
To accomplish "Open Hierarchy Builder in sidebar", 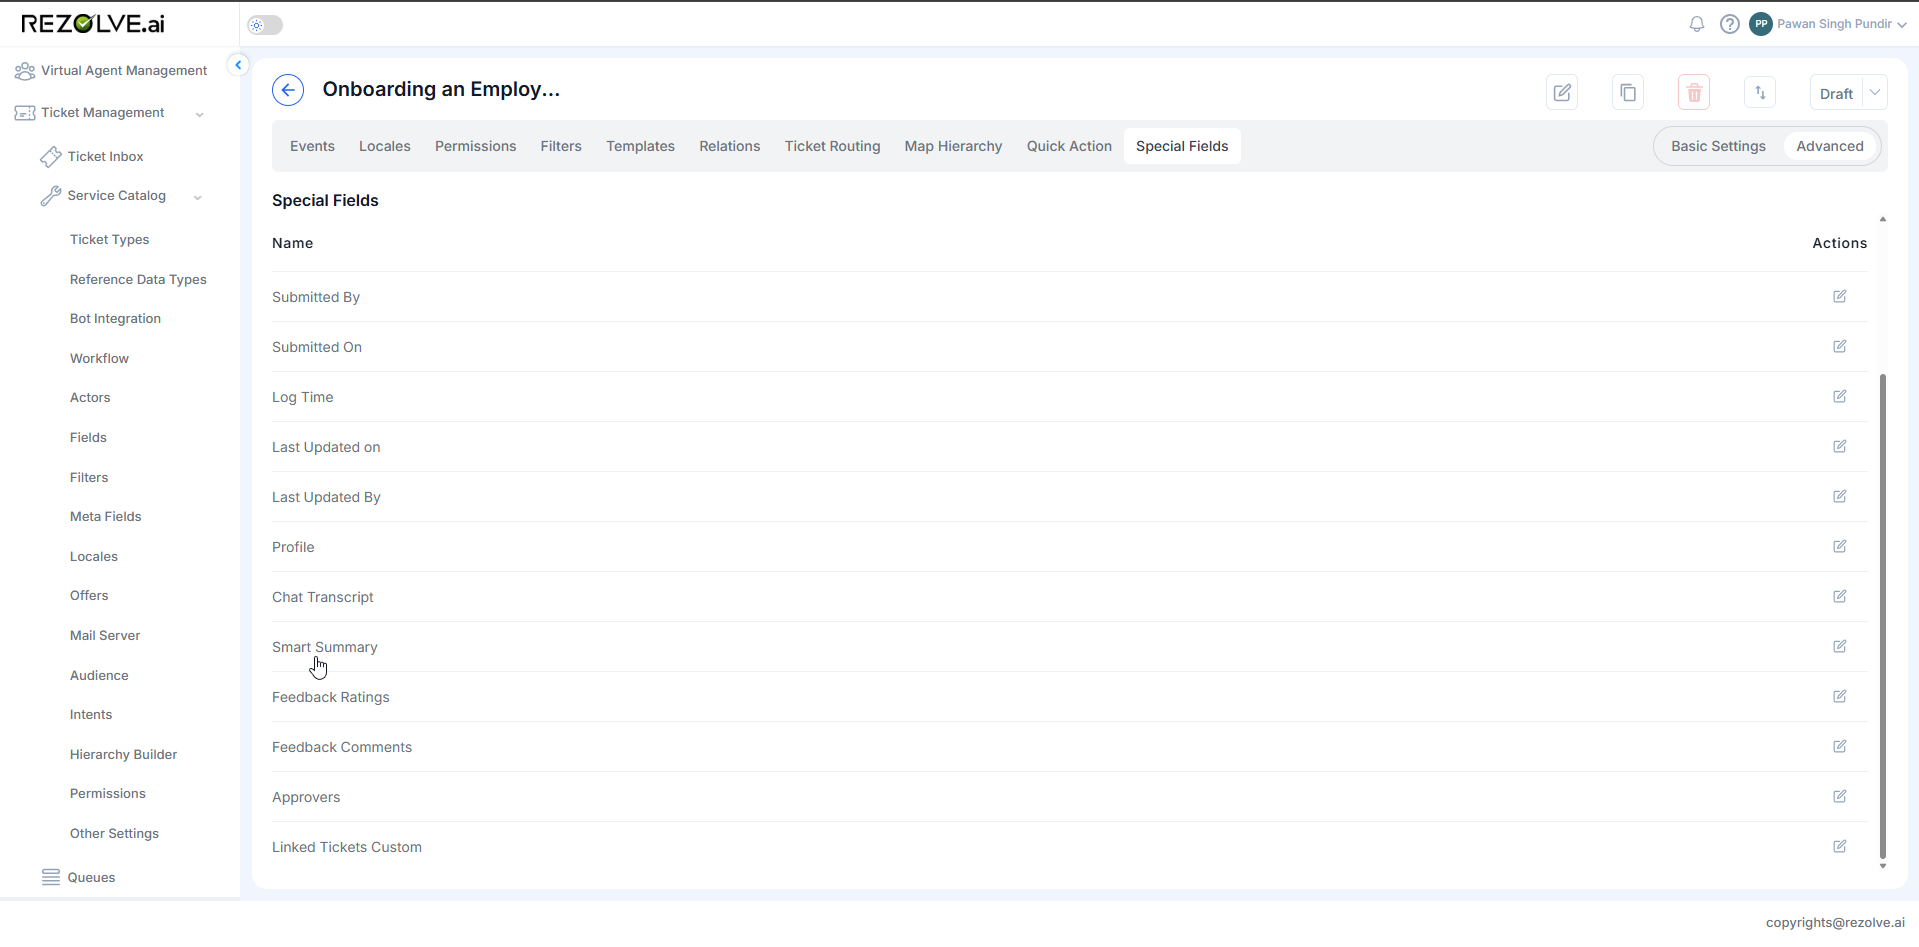I will click(x=123, y=755).
